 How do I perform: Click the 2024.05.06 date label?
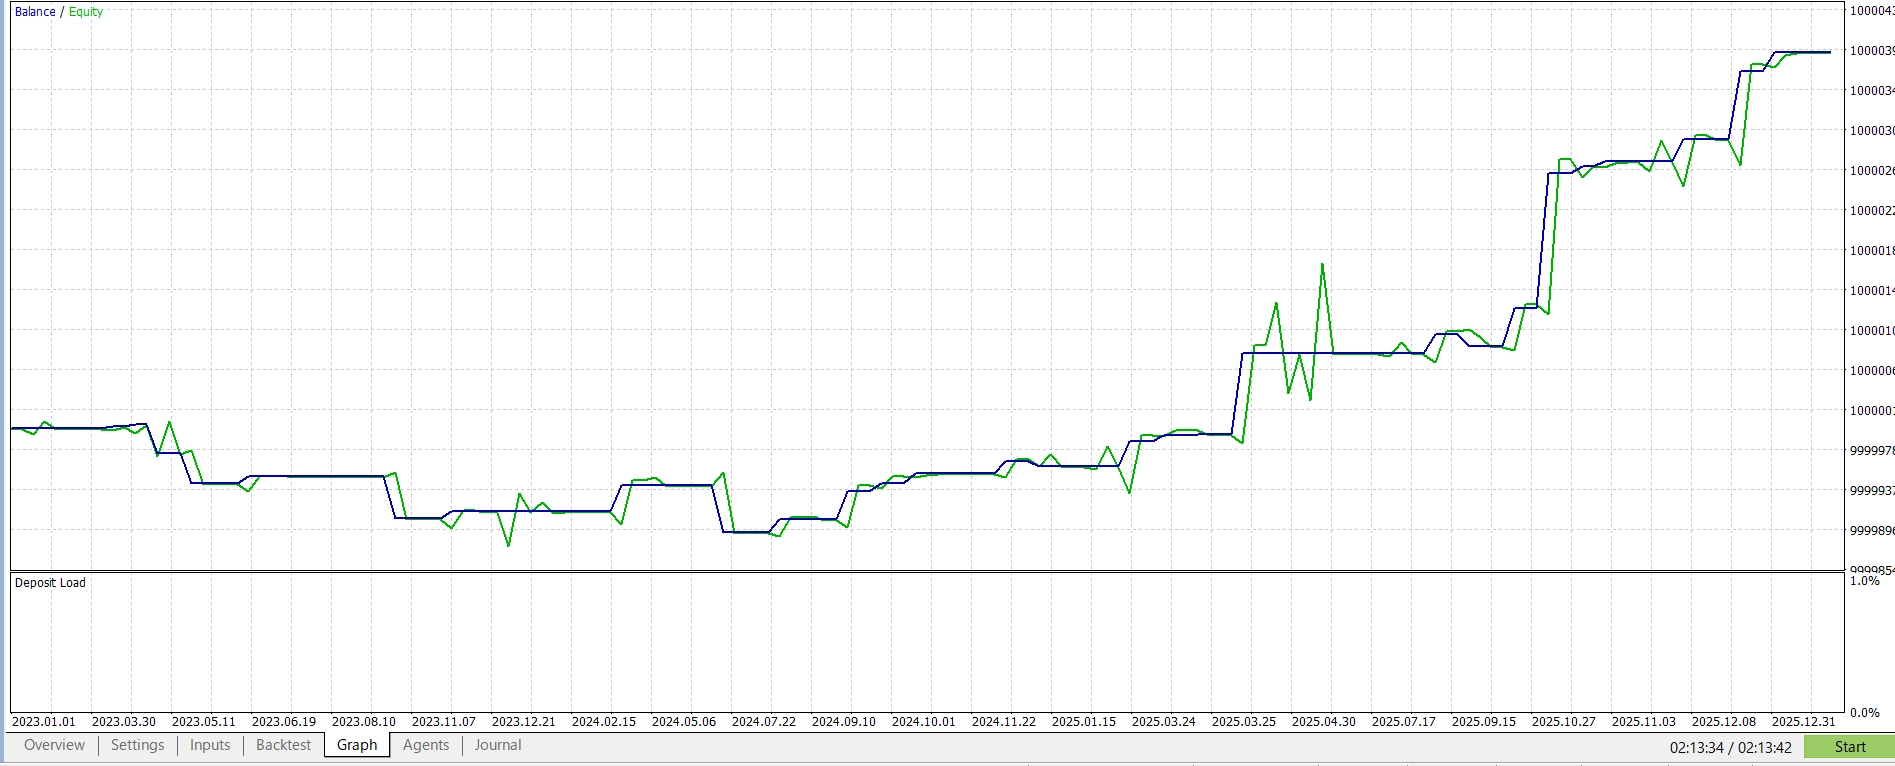pos(684,722)
